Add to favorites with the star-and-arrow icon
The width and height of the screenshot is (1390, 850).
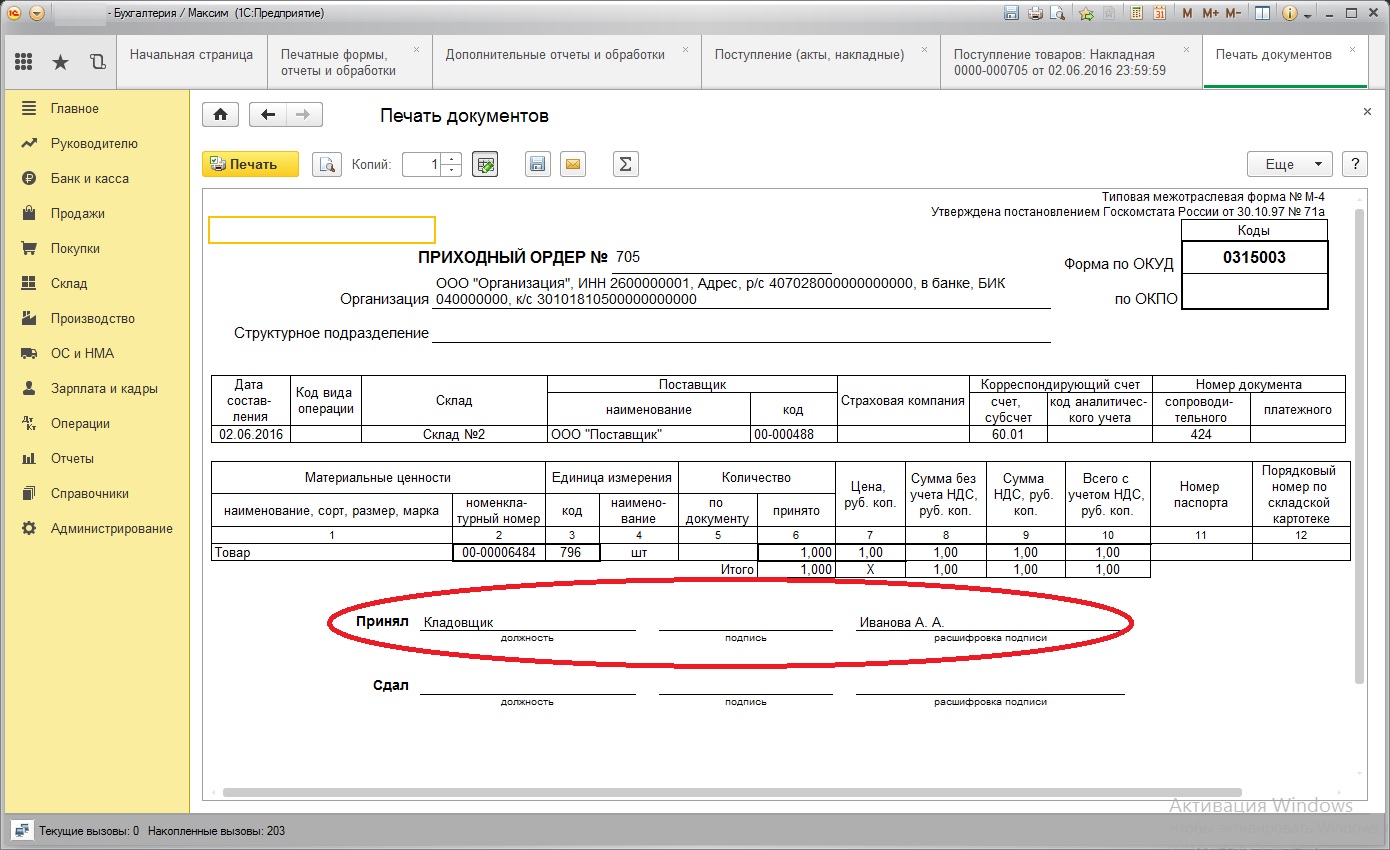[x=1087, y=13]
